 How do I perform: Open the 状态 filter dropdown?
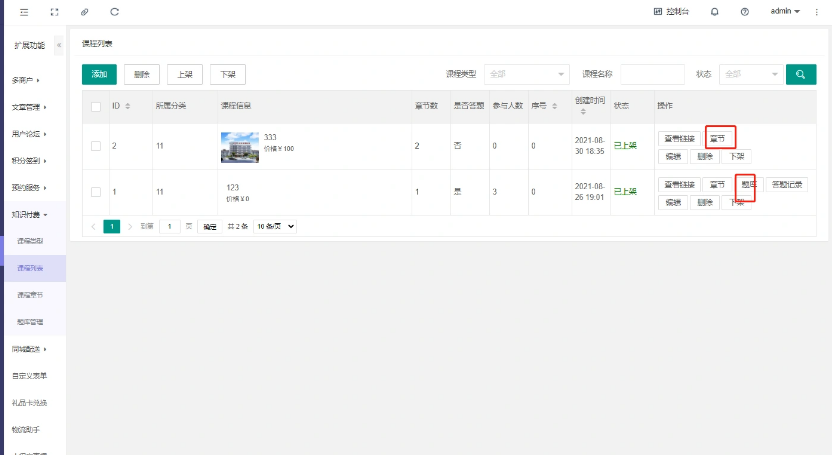pyautogui.click(x=750, y=74)
